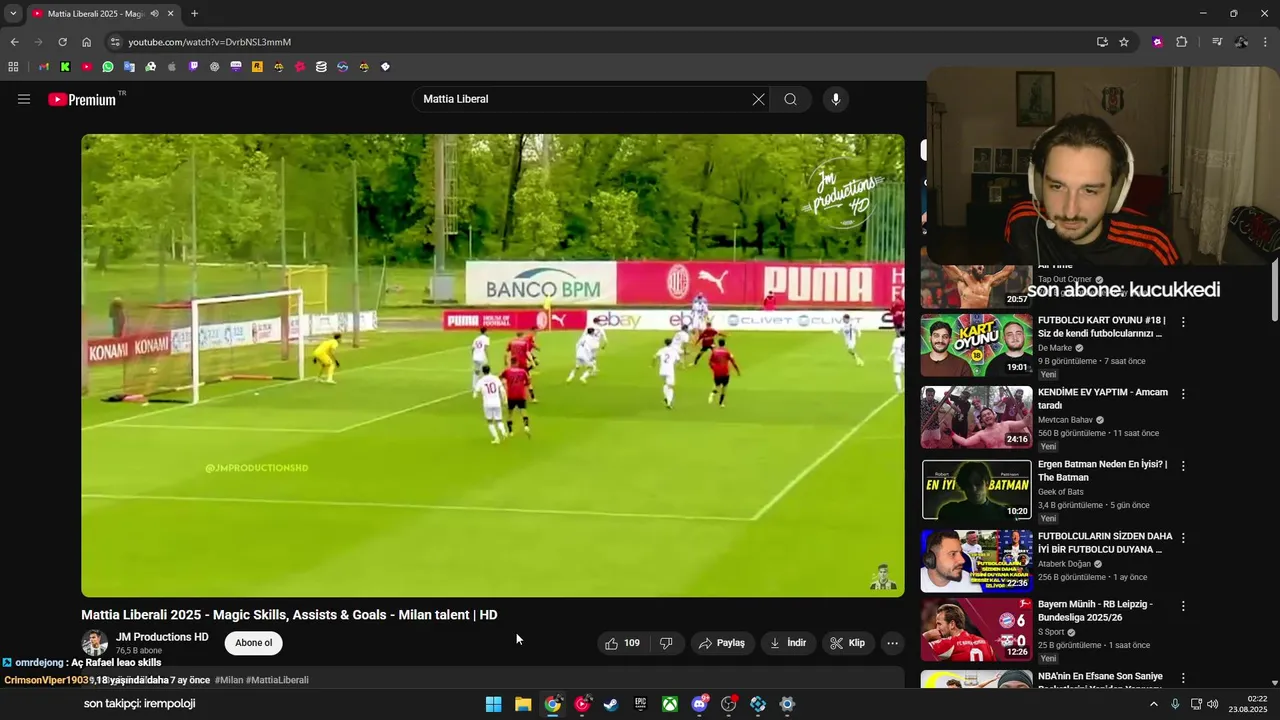This screenshot has height=720, width=1280.
Task: Open the Twitch bookmark
Action: pos(193,67)
